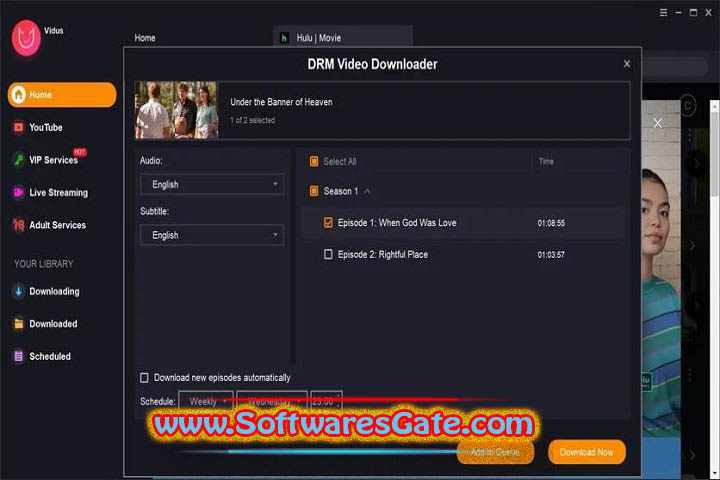Click the Live Streaming camera icon
Image resolution: width=720 pixels, height=480 pixels.
pos(18,192)
